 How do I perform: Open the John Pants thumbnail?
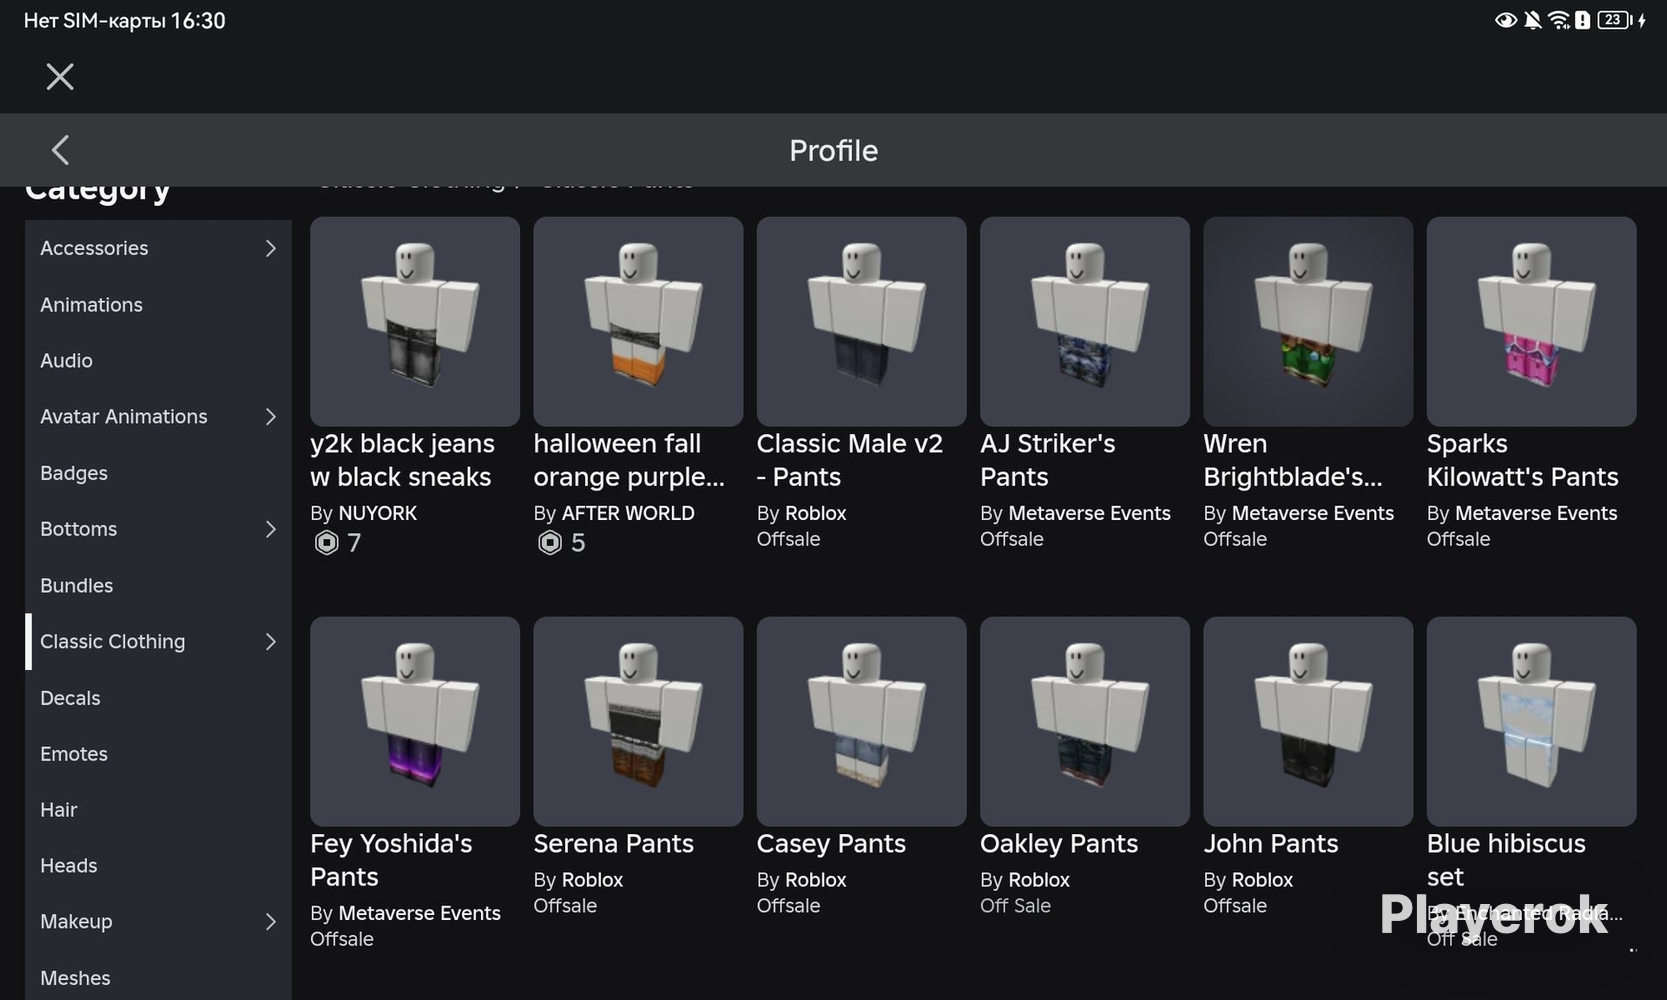click(1308, 721)
